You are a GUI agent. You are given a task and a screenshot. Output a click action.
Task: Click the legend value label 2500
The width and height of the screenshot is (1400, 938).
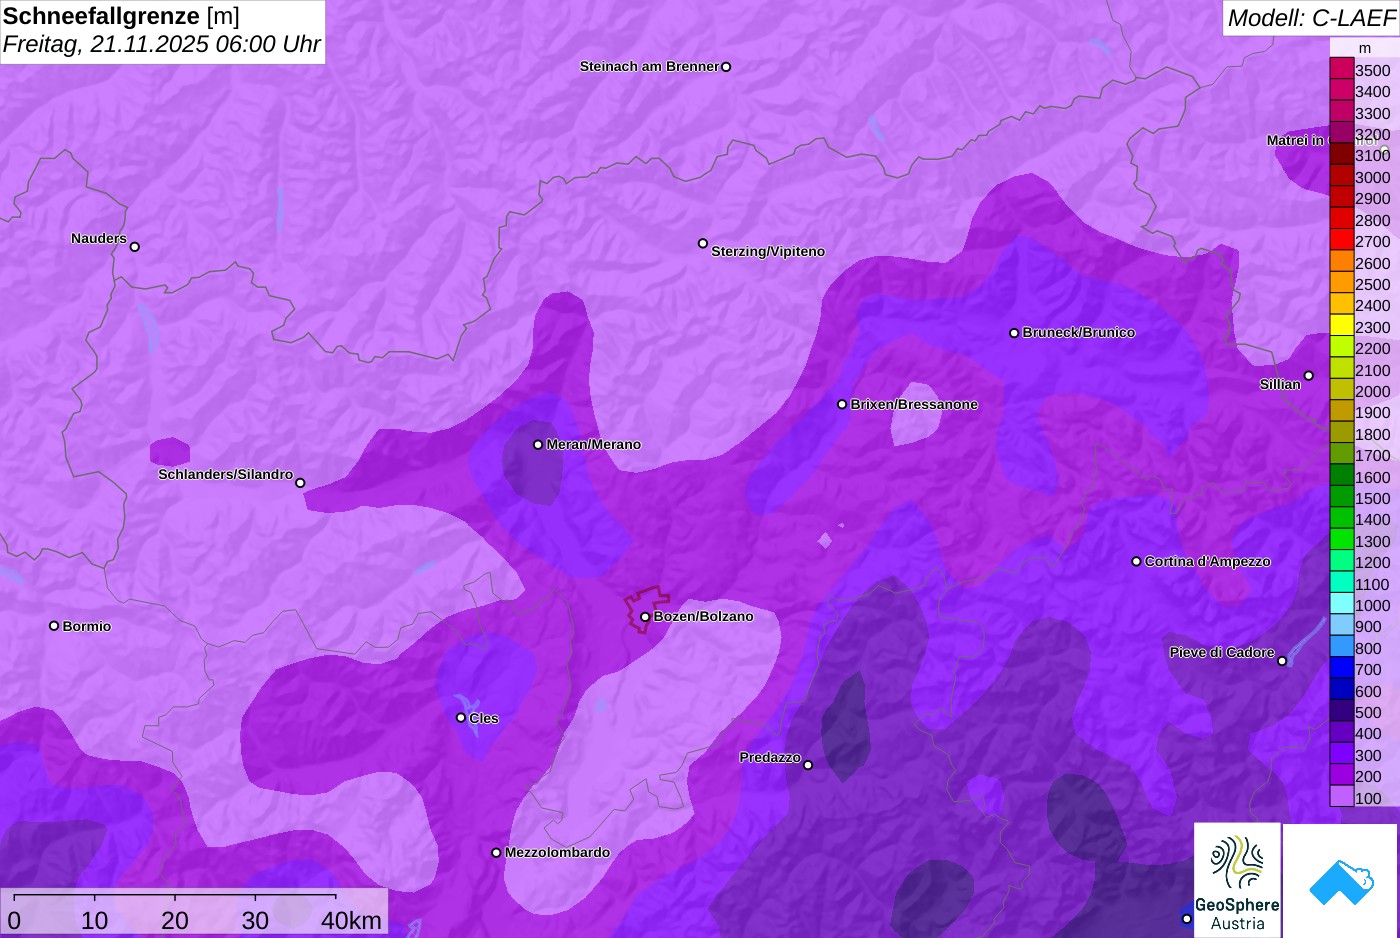click(x=1372, y=285)
